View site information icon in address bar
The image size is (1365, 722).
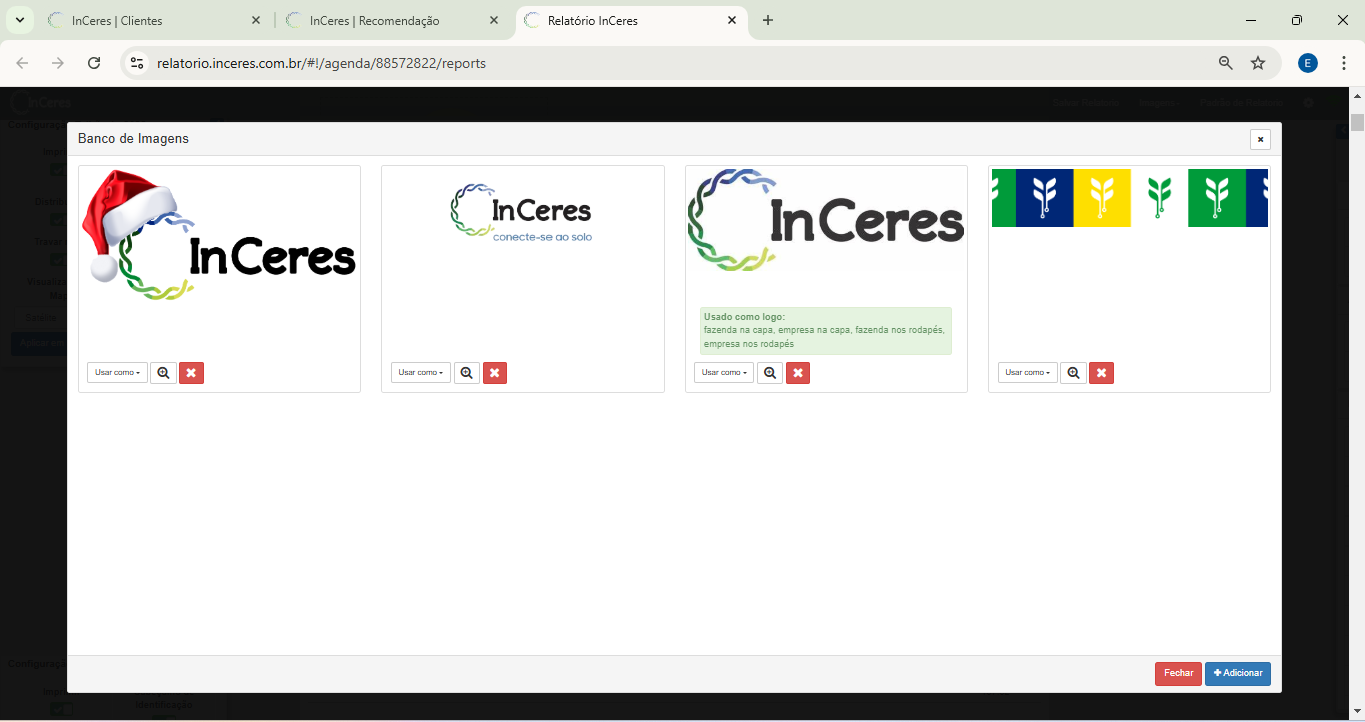tap(138, 63)
